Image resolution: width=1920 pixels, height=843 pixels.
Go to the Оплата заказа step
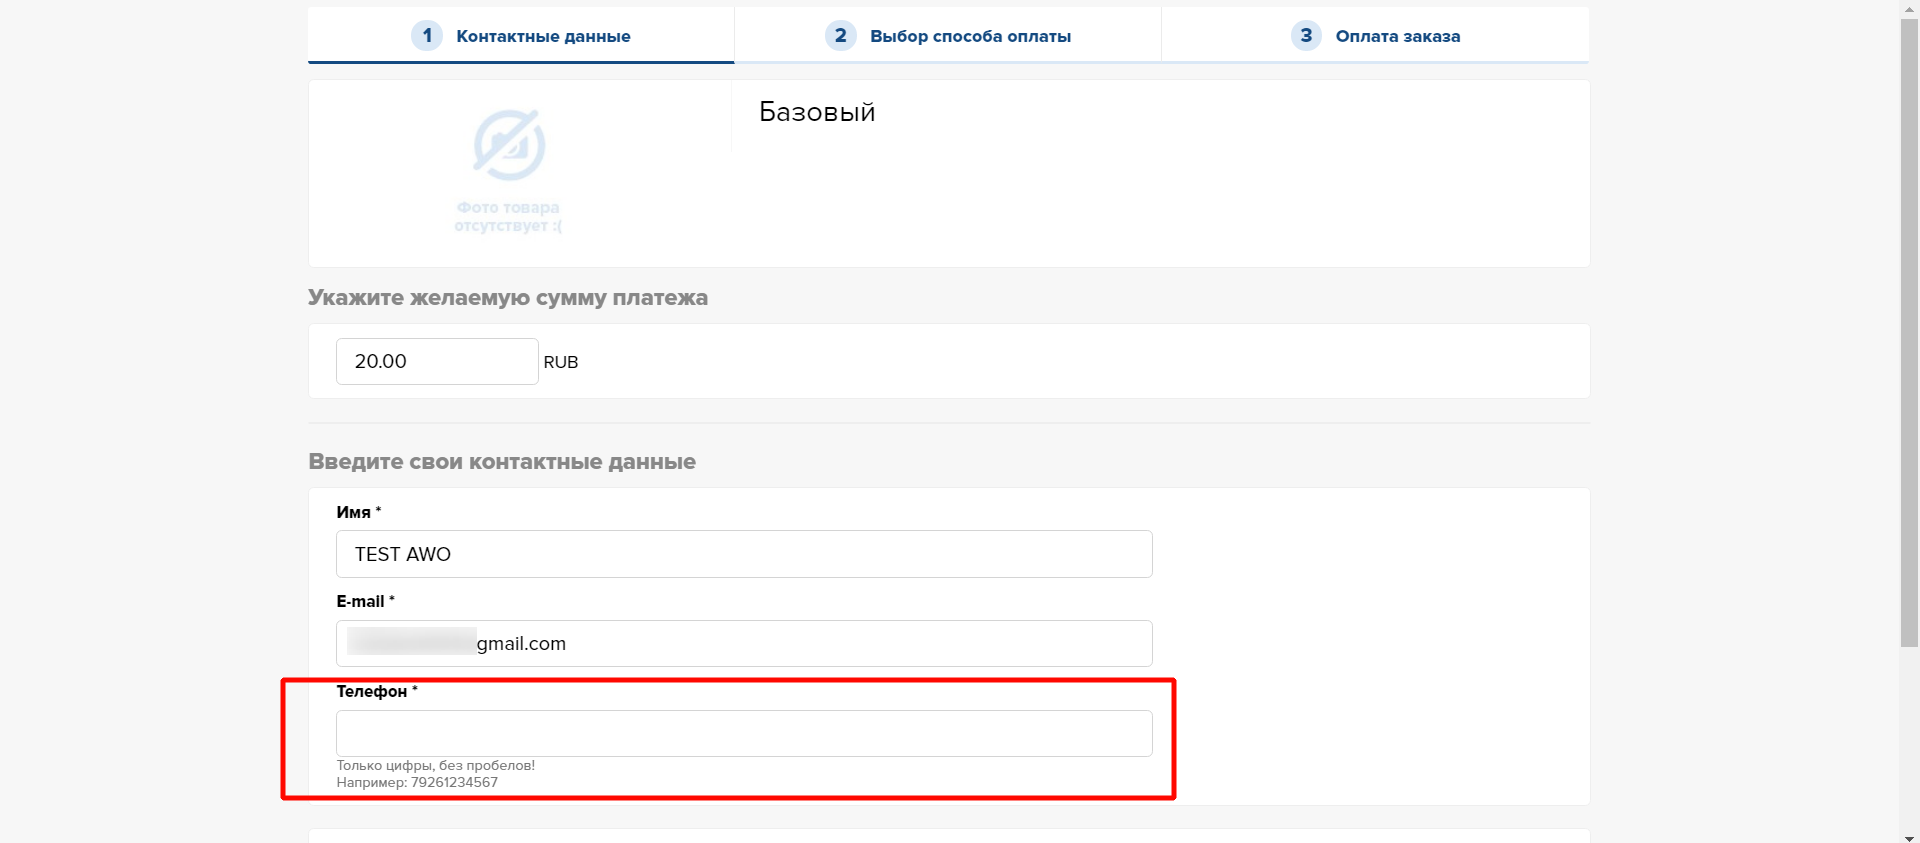[x=1397, y=36]
